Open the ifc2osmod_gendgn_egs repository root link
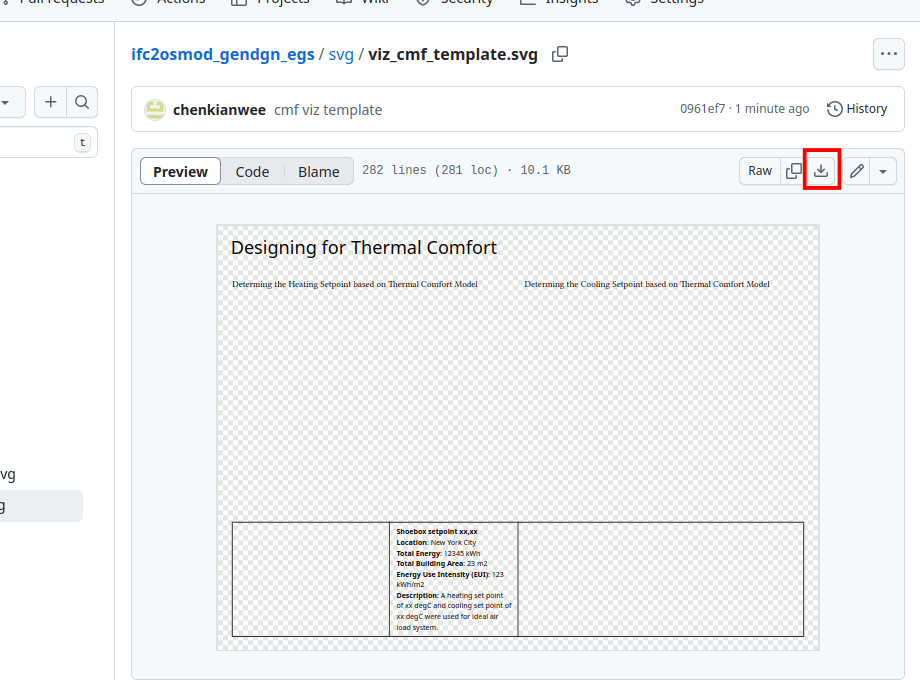Screen dimensions: 920x680 222,54
